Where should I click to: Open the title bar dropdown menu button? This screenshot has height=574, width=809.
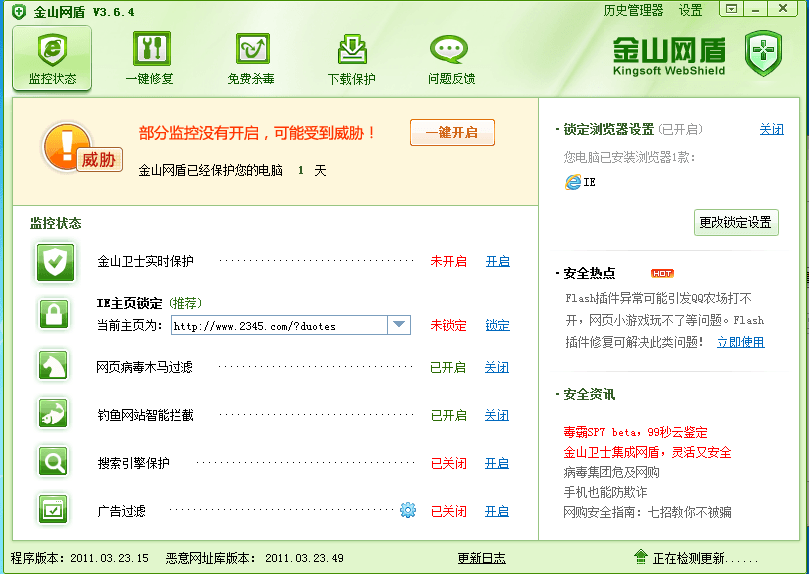click(731, 9)
